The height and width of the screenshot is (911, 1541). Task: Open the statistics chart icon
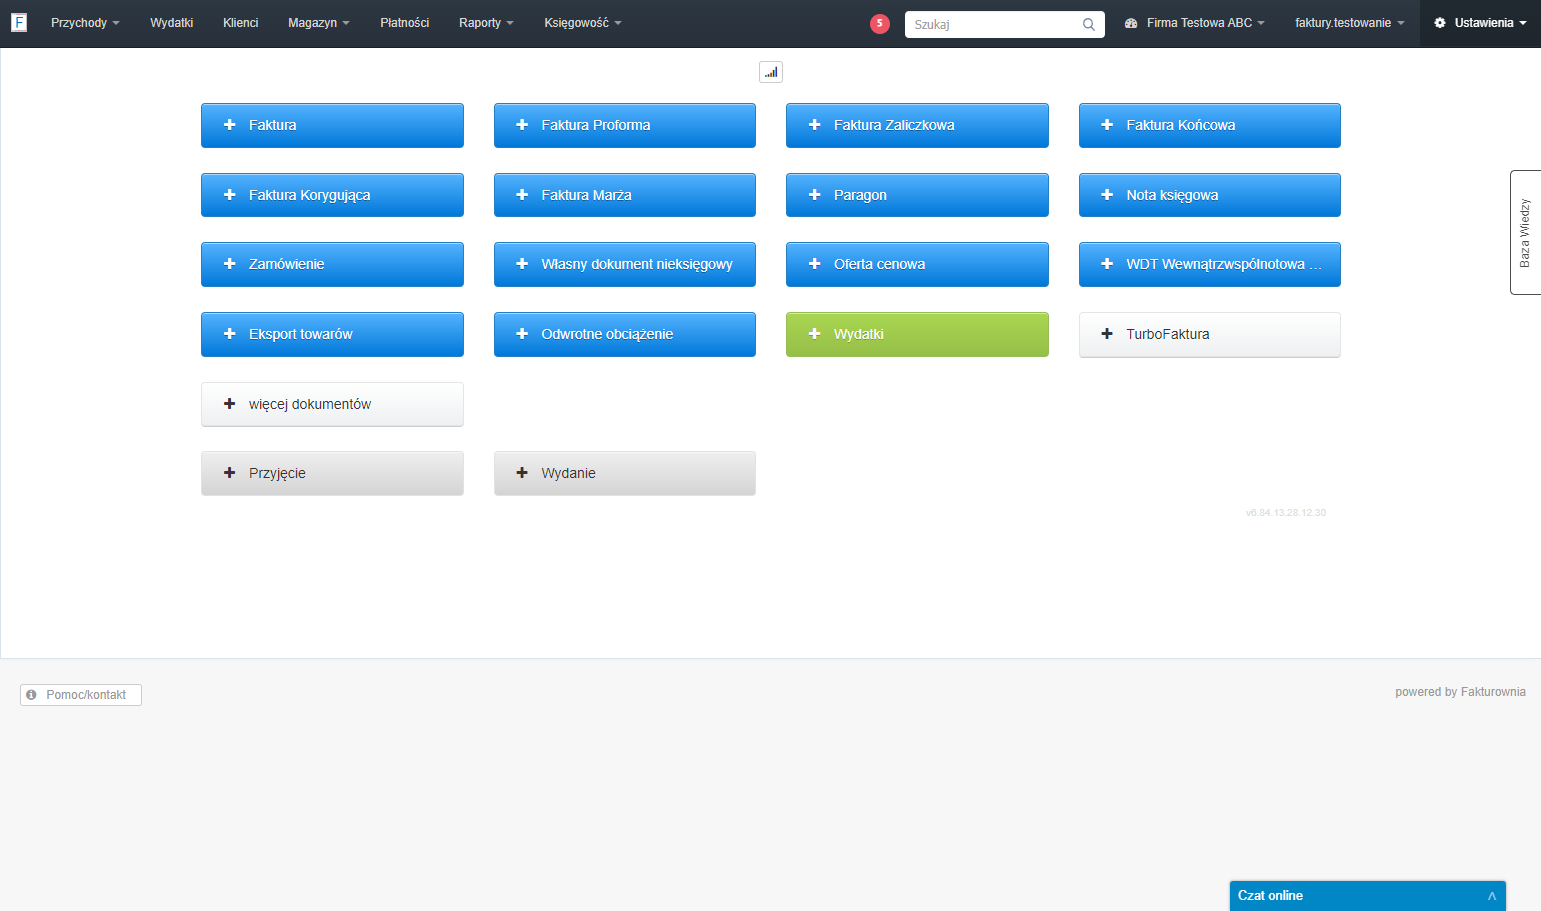point(771,72)
